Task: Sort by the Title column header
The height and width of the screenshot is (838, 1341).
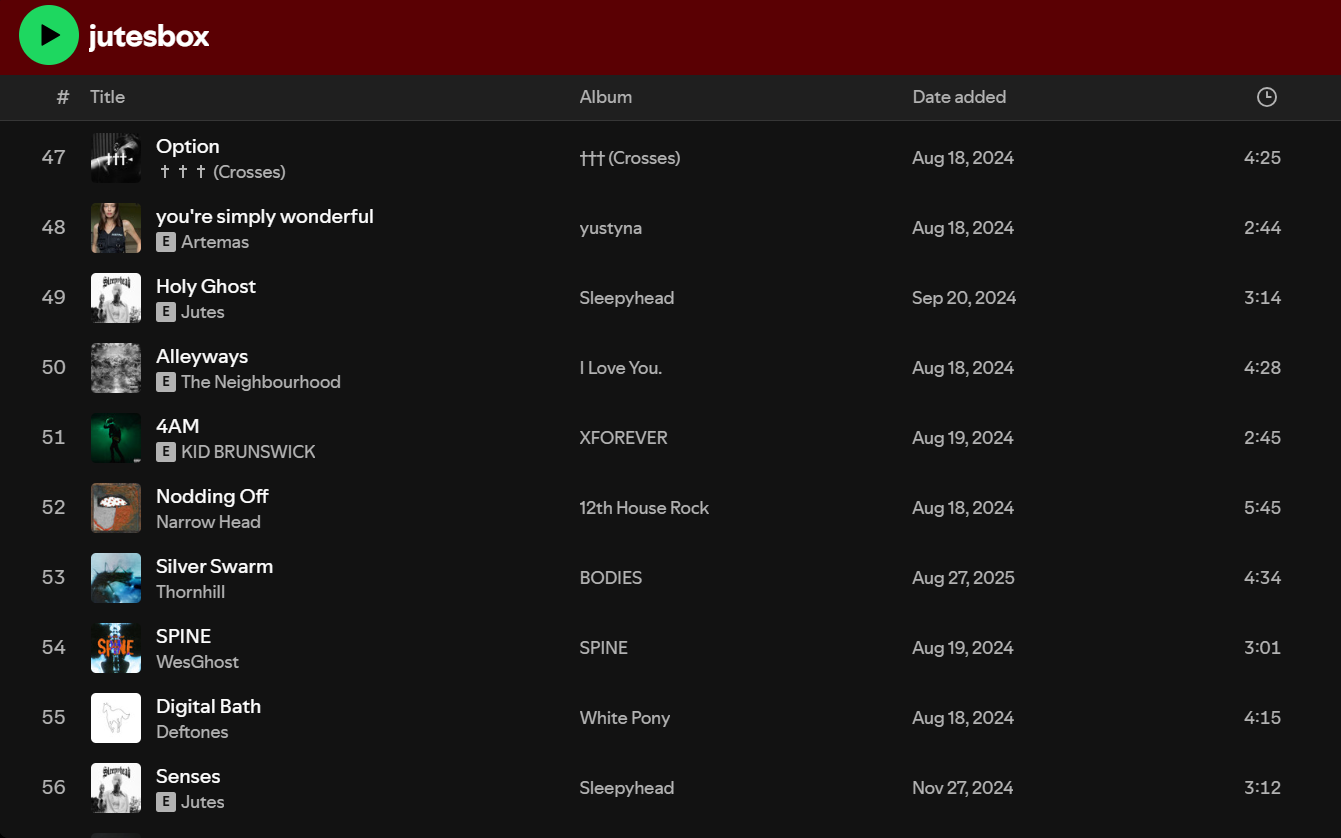Action: [107, 97]
